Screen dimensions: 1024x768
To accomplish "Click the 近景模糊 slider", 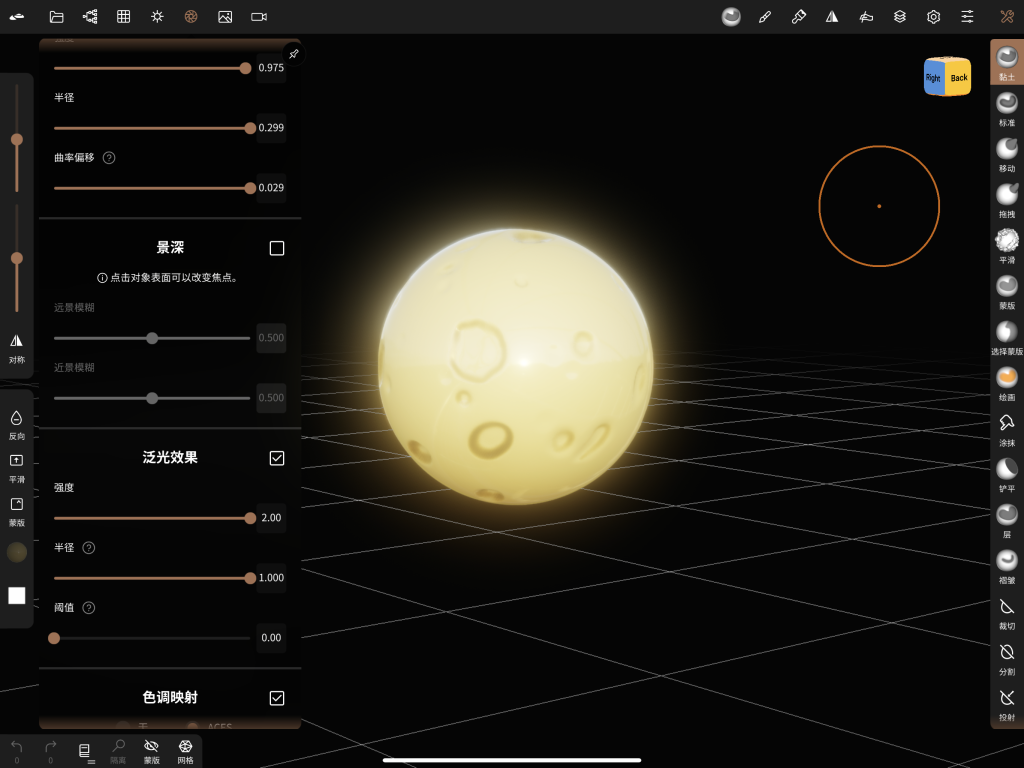I will pos(152,398).
